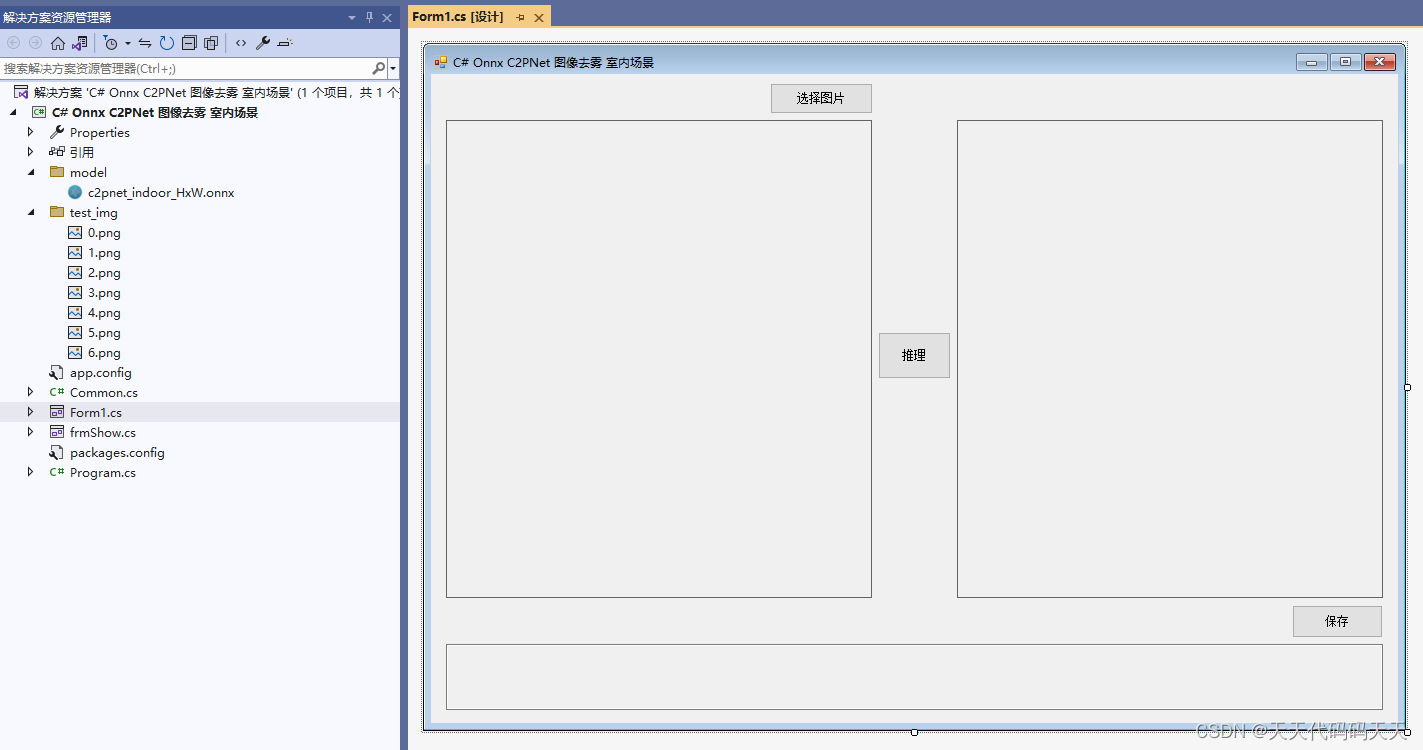The image size is (1423, 750).
Task: Click the 保存 button
Action: [1336, 621]
